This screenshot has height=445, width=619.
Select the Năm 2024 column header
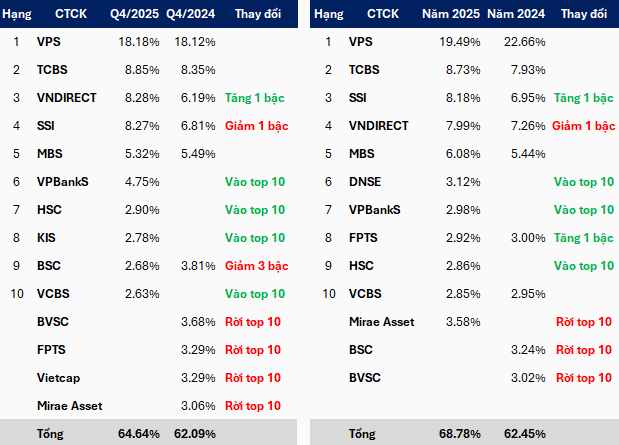pyautogui.click(x=517, y=15)
